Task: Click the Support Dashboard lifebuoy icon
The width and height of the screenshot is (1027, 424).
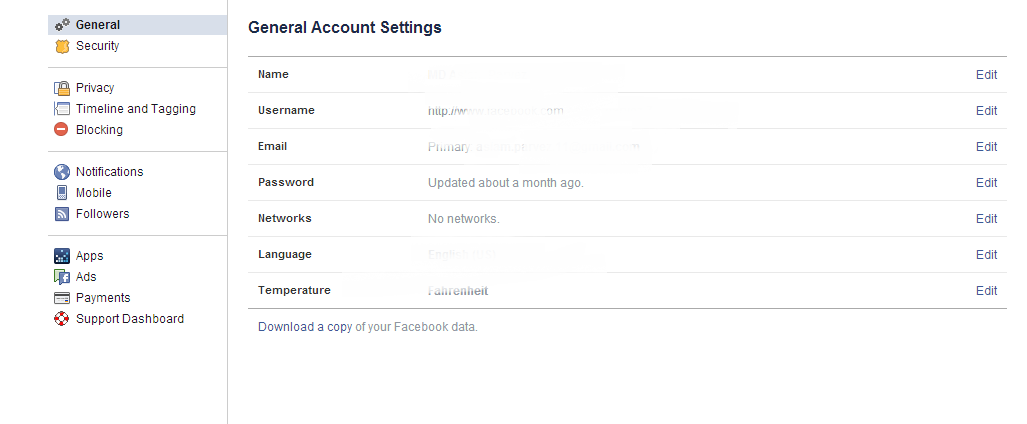Action: tap(62, 319)
